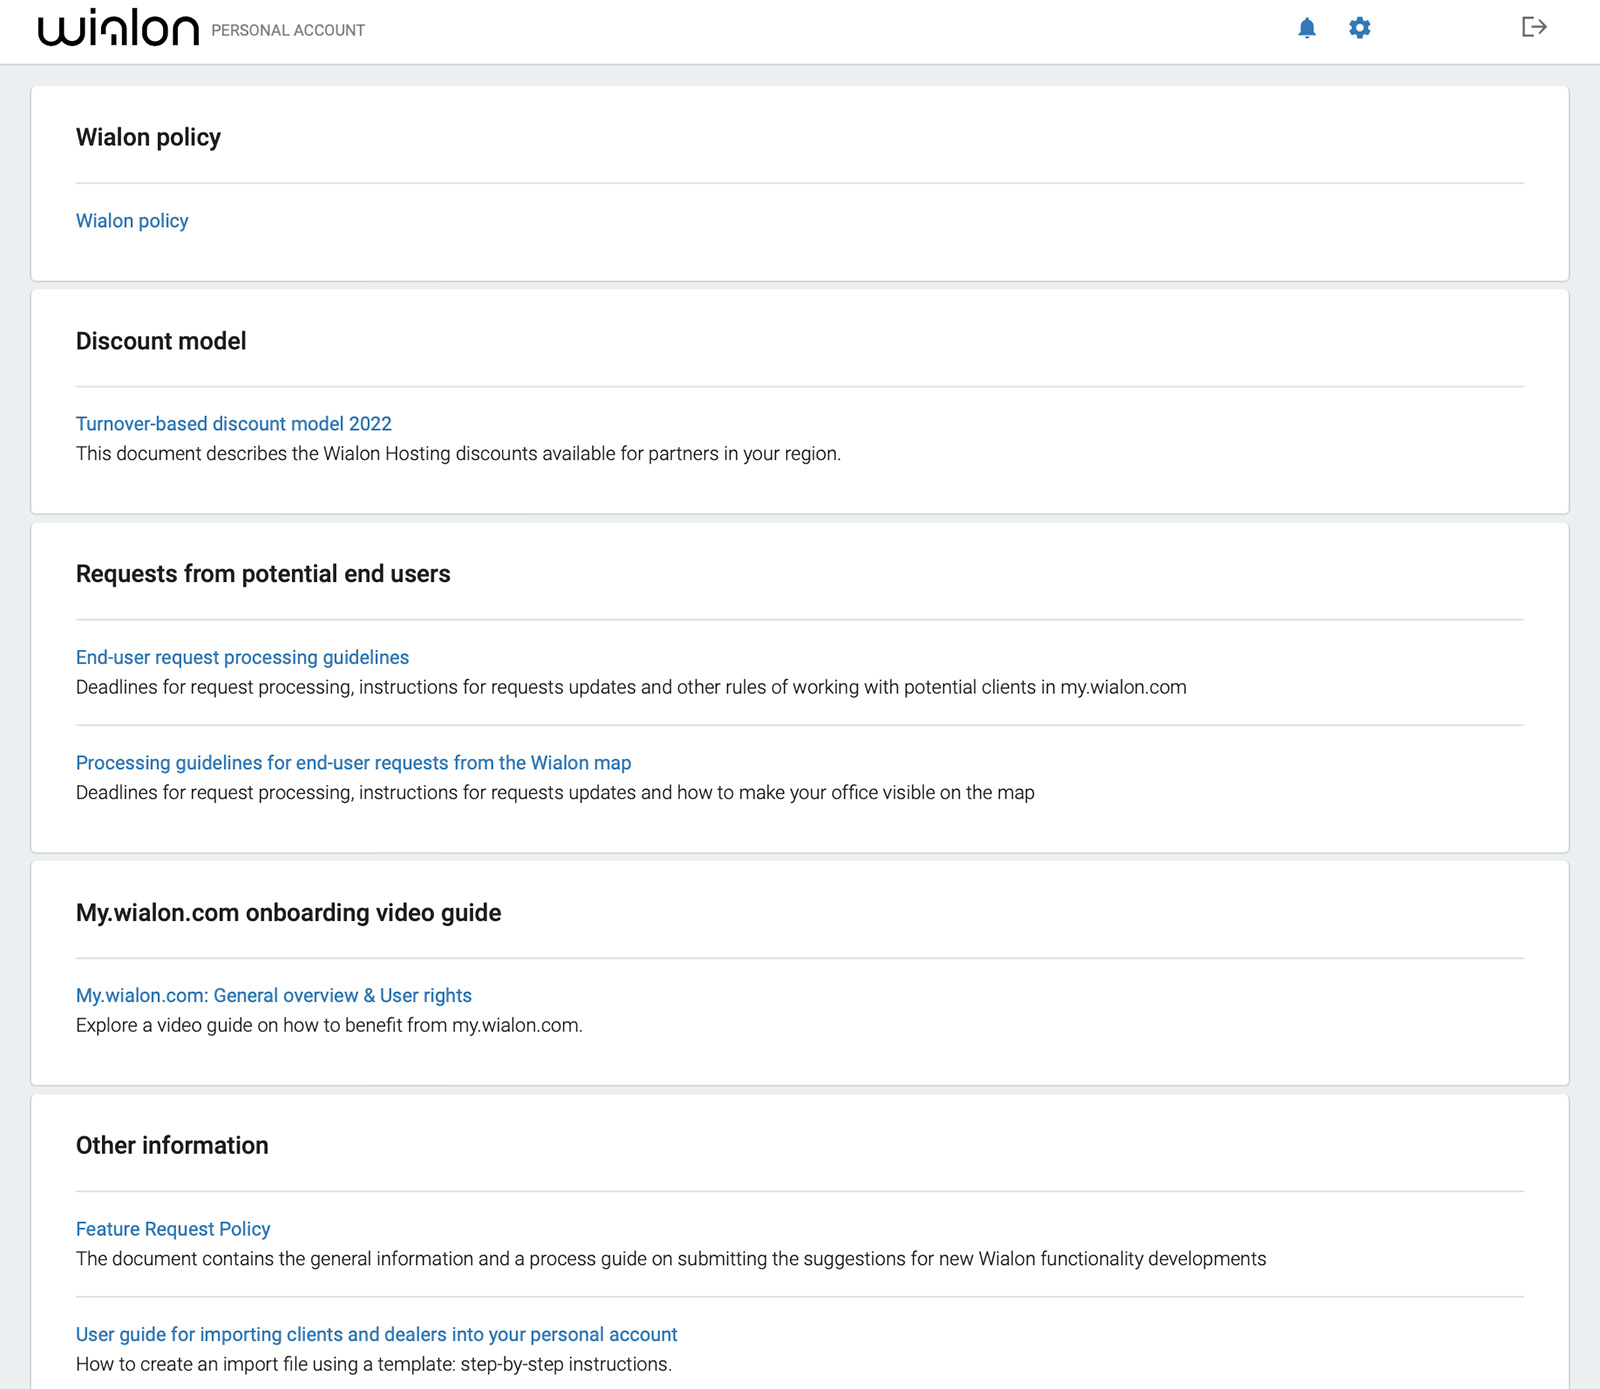Image resolution: width=1600 pixels, height=1389 pixels.
Task: Open the Wialon policy document link
Action: click(x=131, y=221)
